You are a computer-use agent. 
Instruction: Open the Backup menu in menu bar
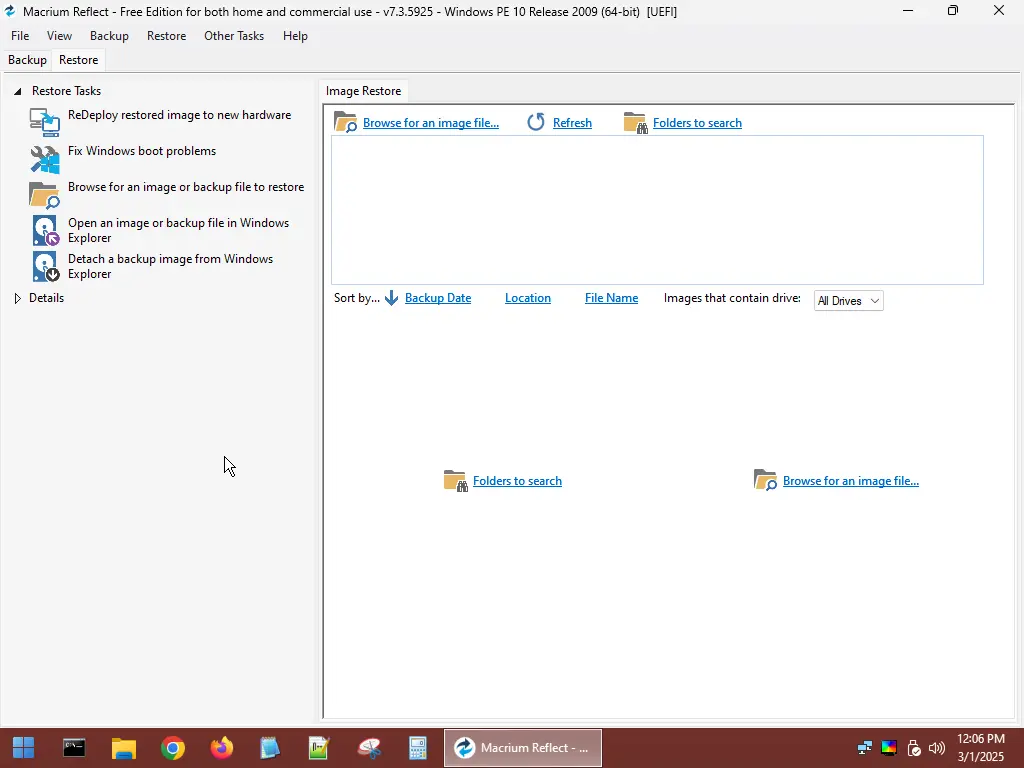[109, 36]
